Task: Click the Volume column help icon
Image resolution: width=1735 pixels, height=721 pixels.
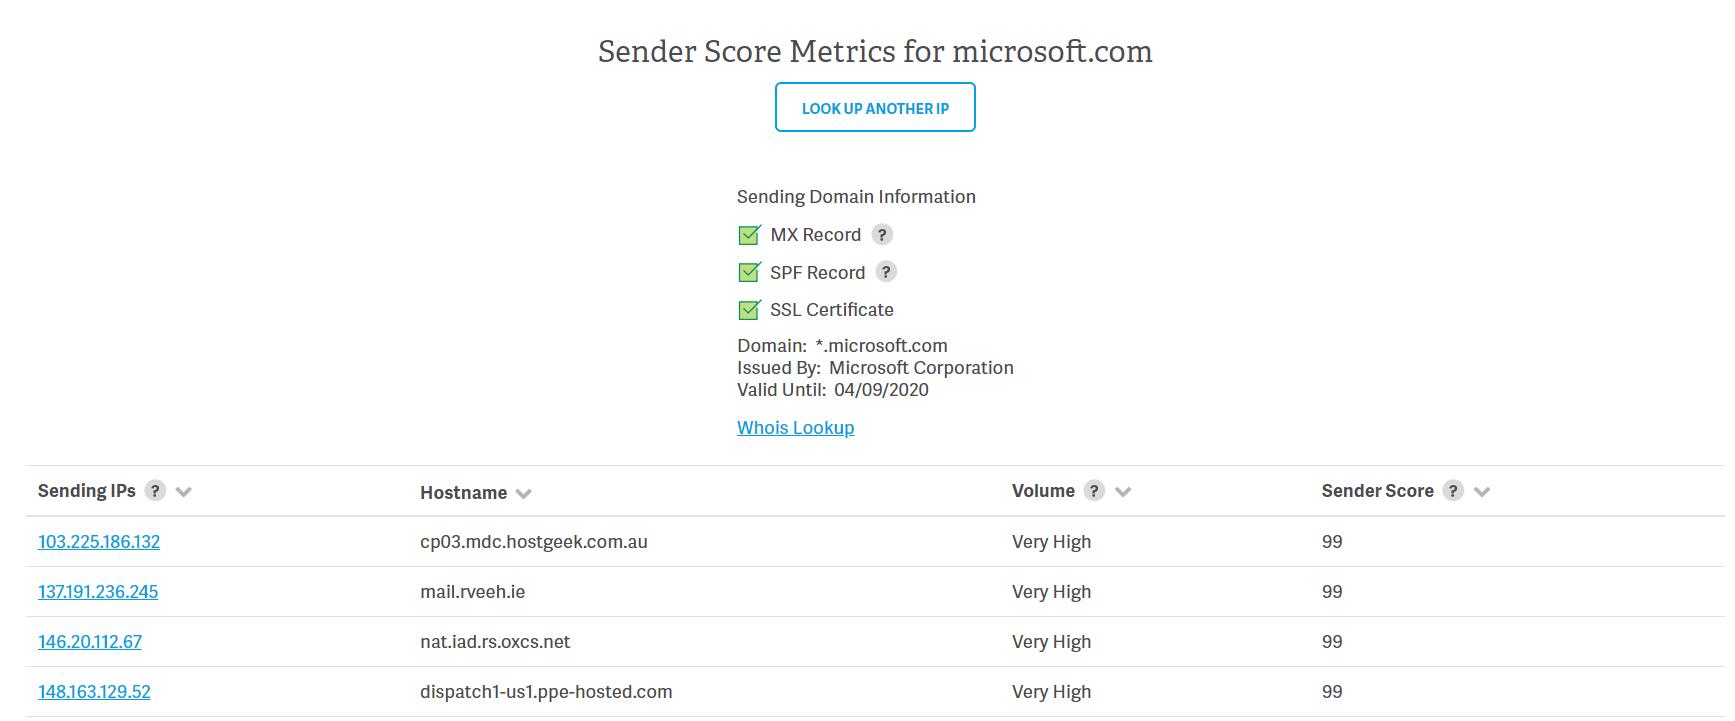Action: pyautogui.click(x=1092, y=491)
